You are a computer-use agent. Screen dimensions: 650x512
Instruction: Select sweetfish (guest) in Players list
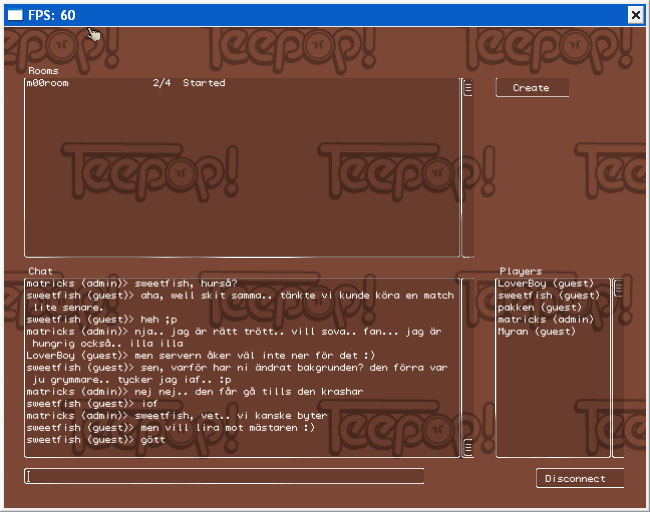(548, 296)
